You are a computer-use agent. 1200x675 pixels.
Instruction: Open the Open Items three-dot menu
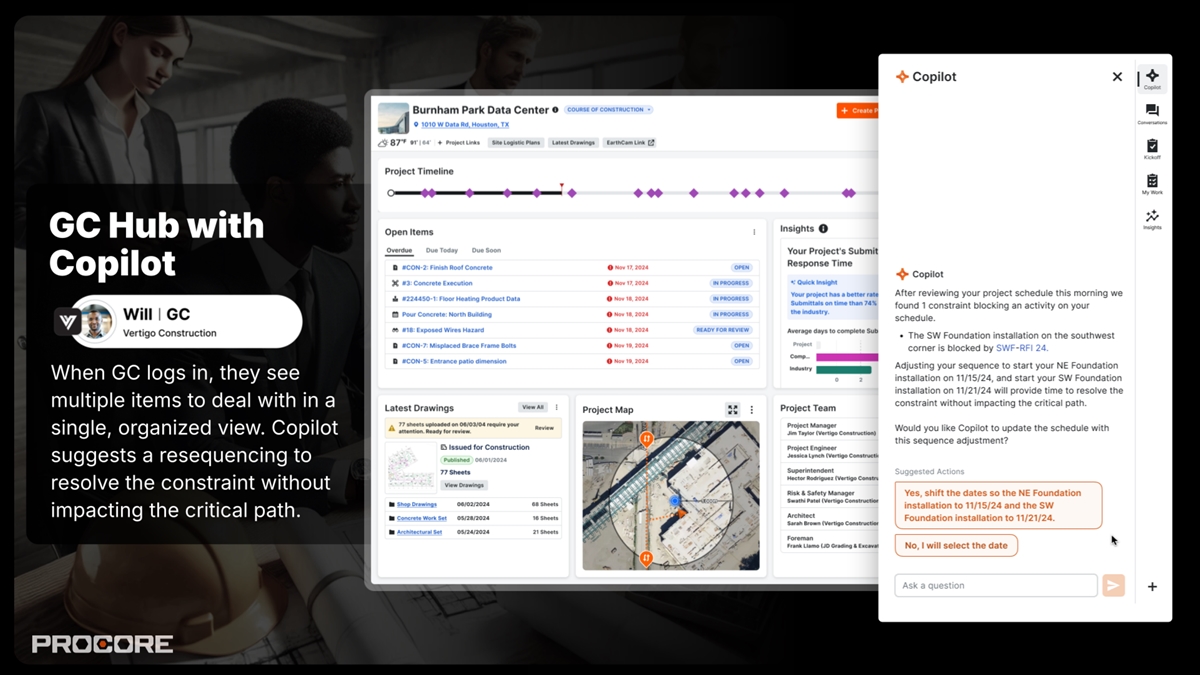tap(754, 232)
